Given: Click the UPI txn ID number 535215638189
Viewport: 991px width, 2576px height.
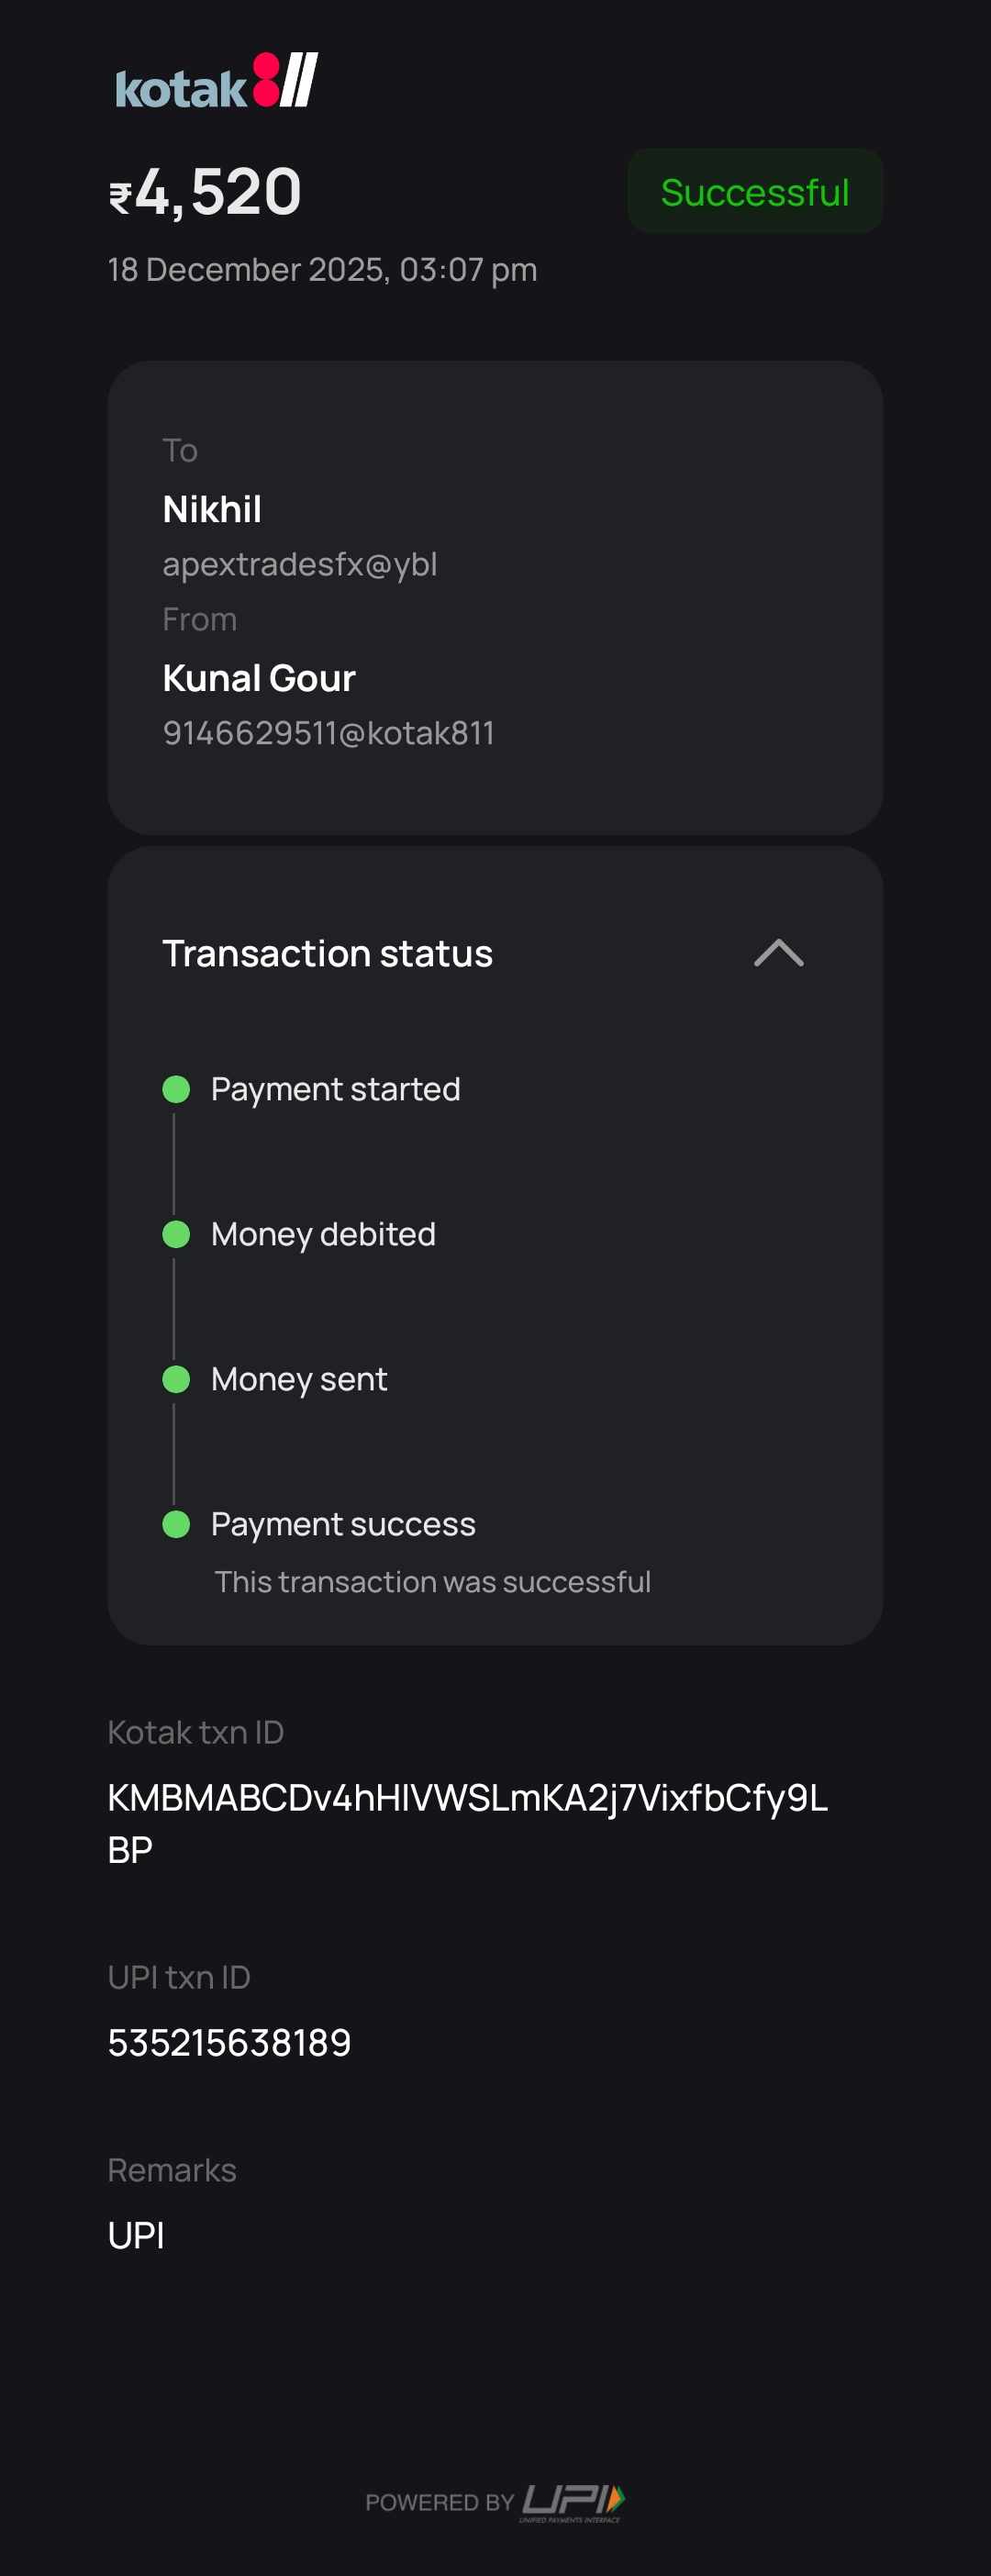Looking at the screenshot, I should tap(229, 2042).
